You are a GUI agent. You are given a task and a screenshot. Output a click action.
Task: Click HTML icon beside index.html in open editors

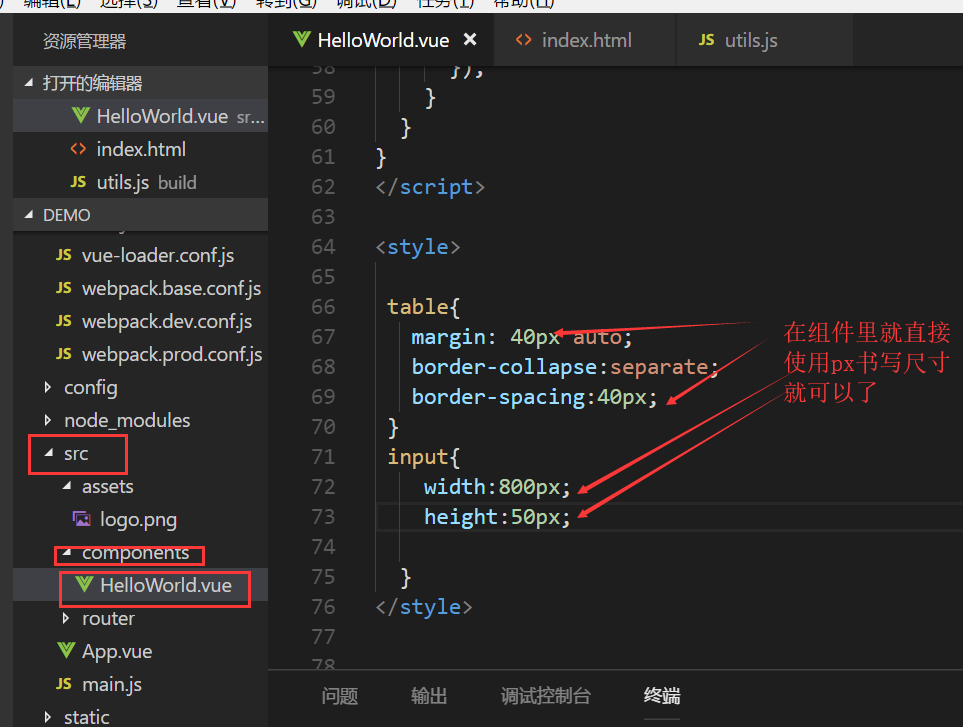pos(78,149)
